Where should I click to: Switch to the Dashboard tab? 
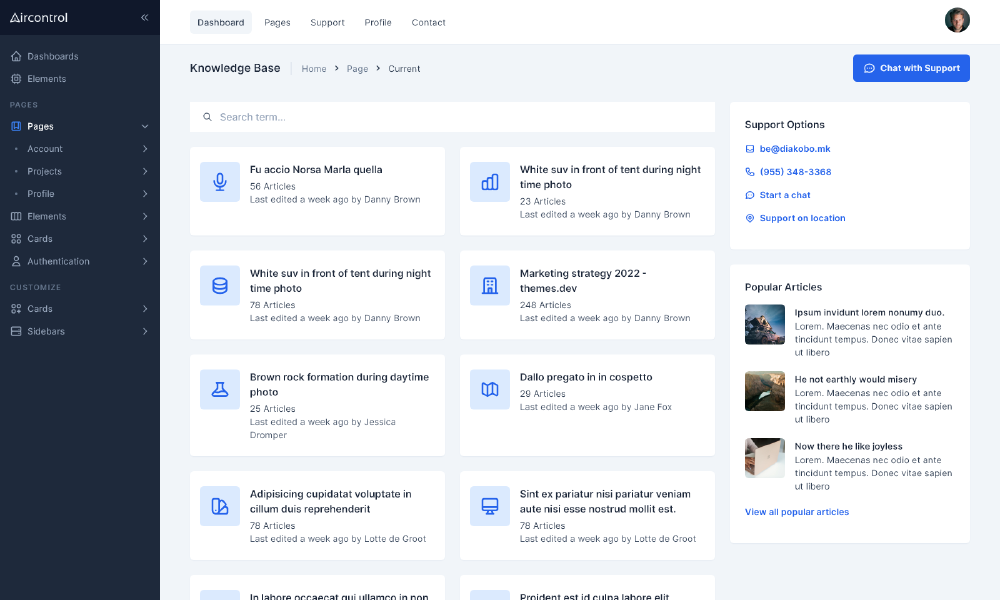[x=220, y=22]
